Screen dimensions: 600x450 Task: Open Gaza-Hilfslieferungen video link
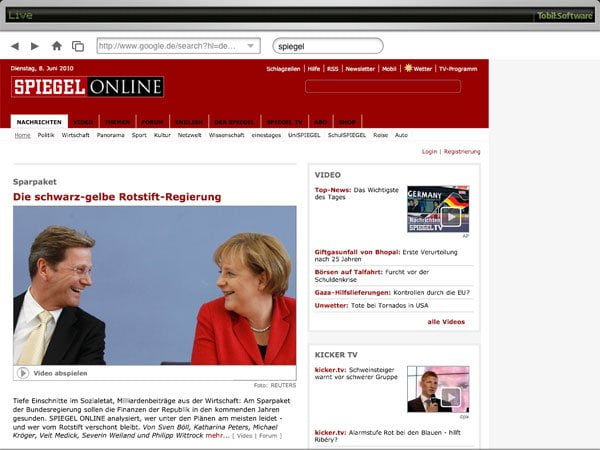point(392,292)
